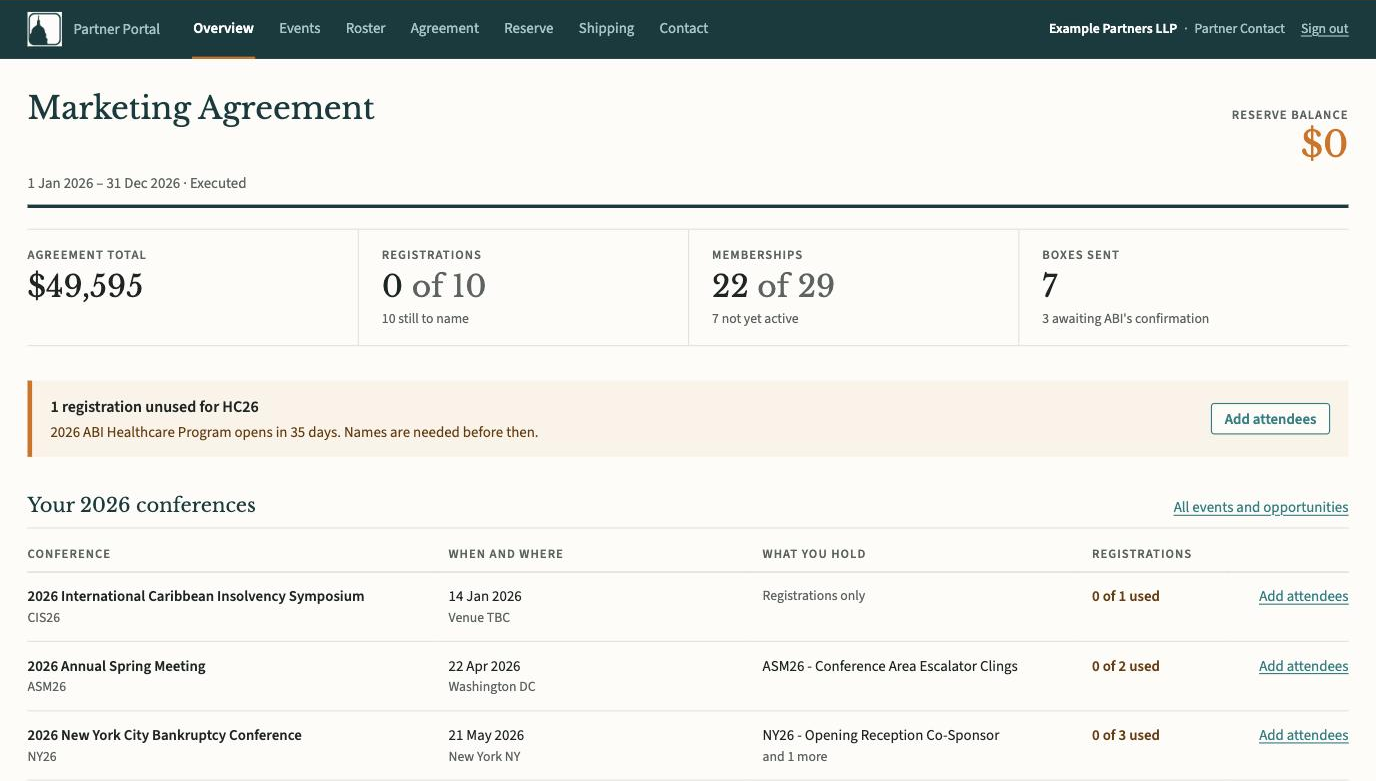
Task: Click the NY26 code under conference name
Action: click(42, 757)
